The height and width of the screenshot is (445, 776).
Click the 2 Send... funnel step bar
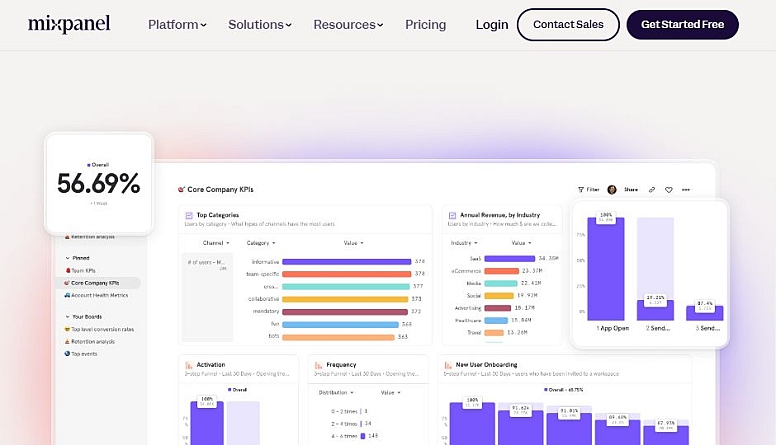tap(655, 310)
